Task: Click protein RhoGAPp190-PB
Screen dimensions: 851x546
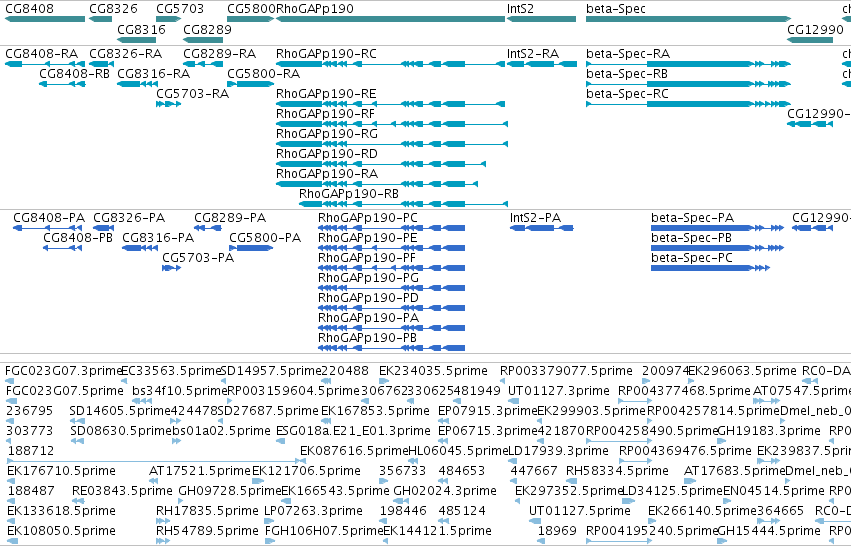Action: point(391,348)
